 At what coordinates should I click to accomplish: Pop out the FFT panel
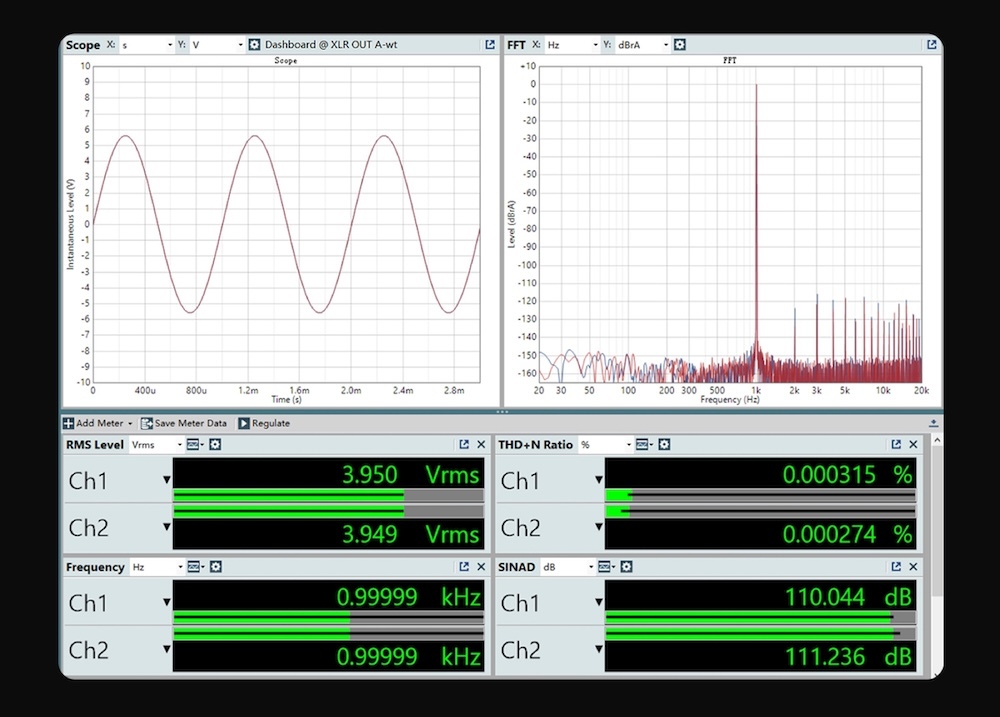tap(932, 45)
